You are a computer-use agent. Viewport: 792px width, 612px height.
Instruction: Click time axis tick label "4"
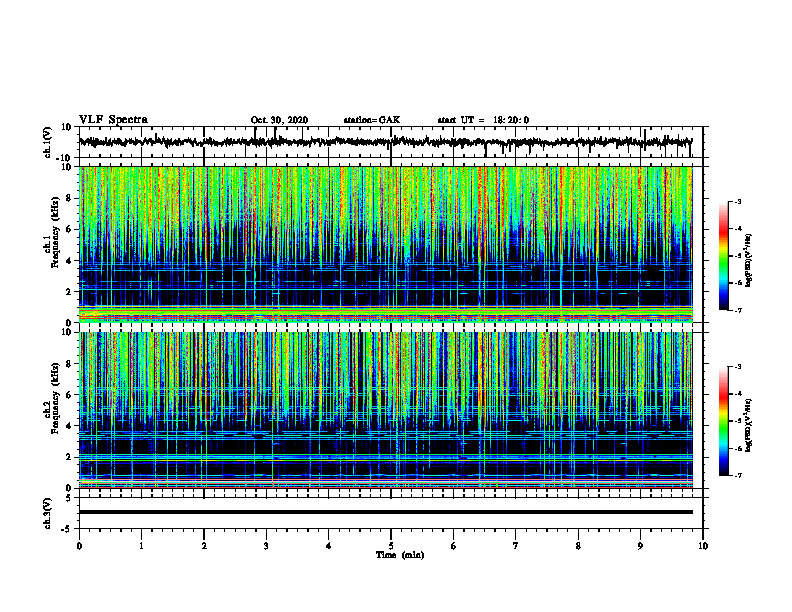tap(329, 546)
